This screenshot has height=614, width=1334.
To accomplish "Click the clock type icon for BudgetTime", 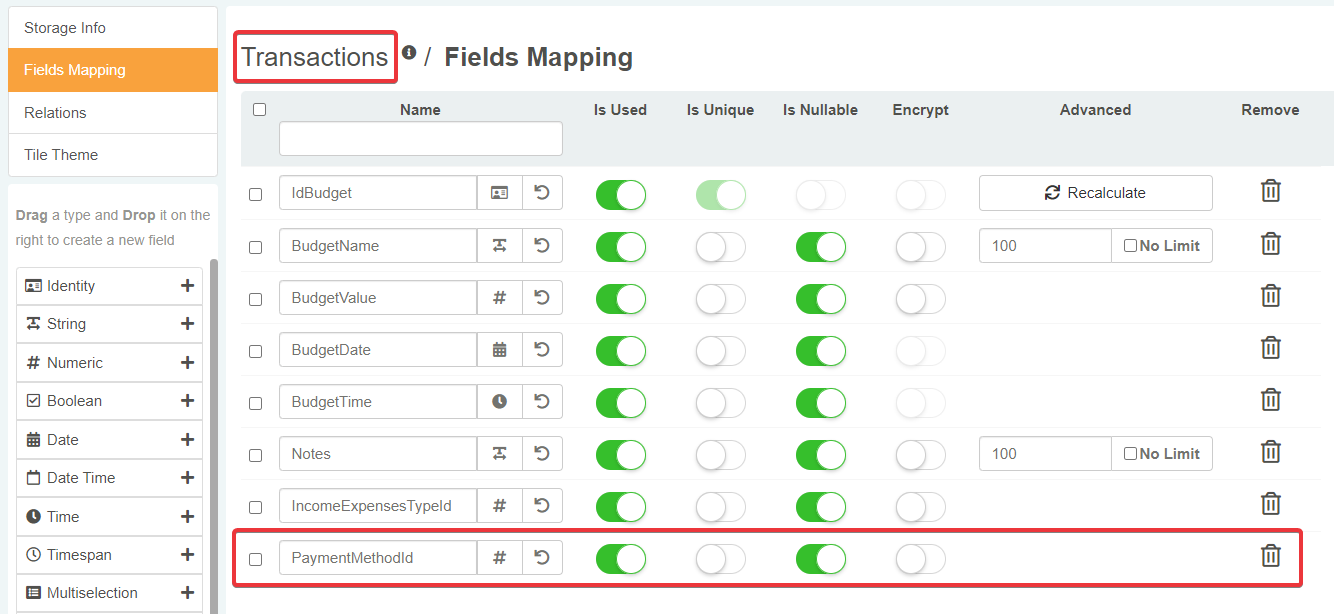I will [x=500, y=402].
